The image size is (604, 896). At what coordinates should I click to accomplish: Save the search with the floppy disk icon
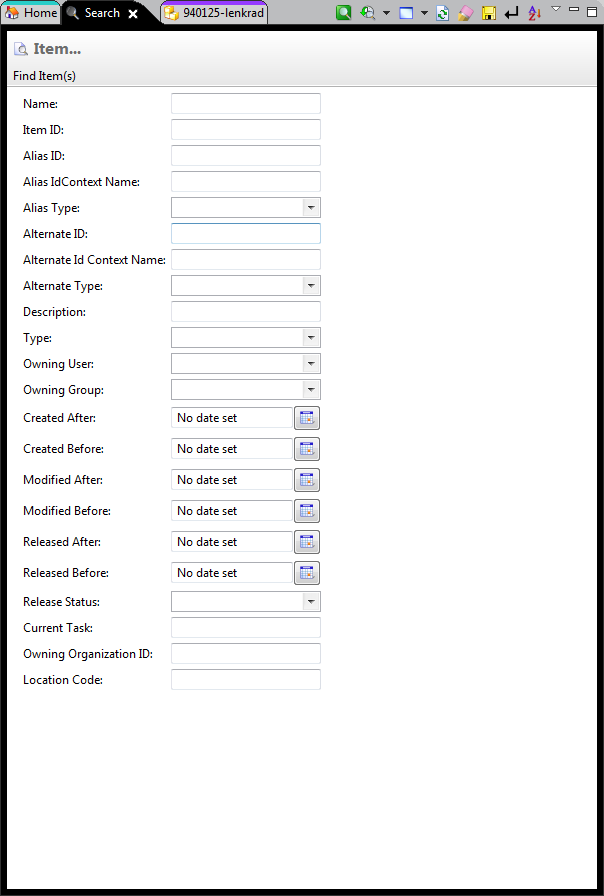click(x=489, y=13)
